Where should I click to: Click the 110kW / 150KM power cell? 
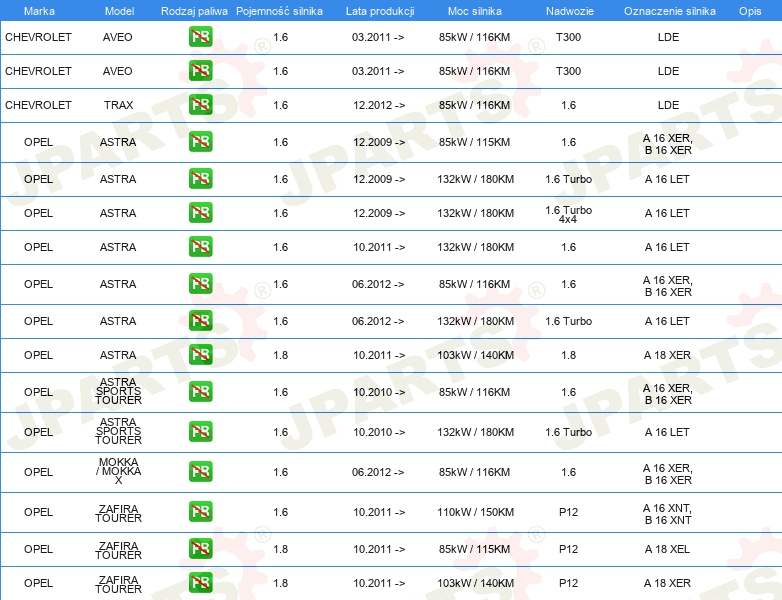(x=475, y=512)
